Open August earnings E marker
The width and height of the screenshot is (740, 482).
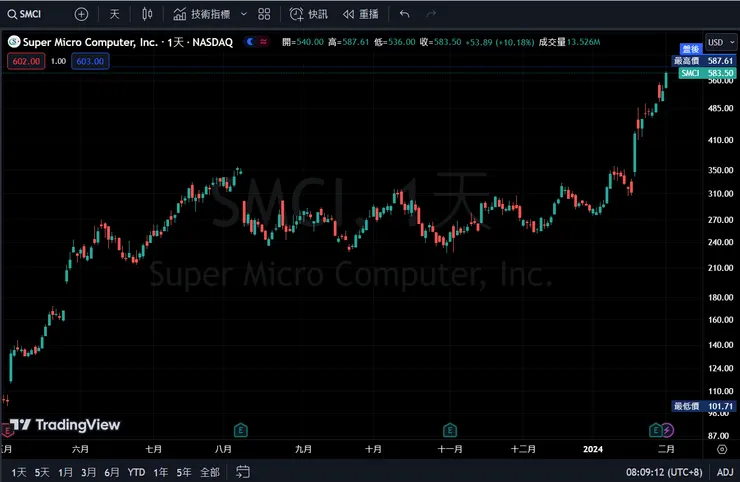point(241,430)
